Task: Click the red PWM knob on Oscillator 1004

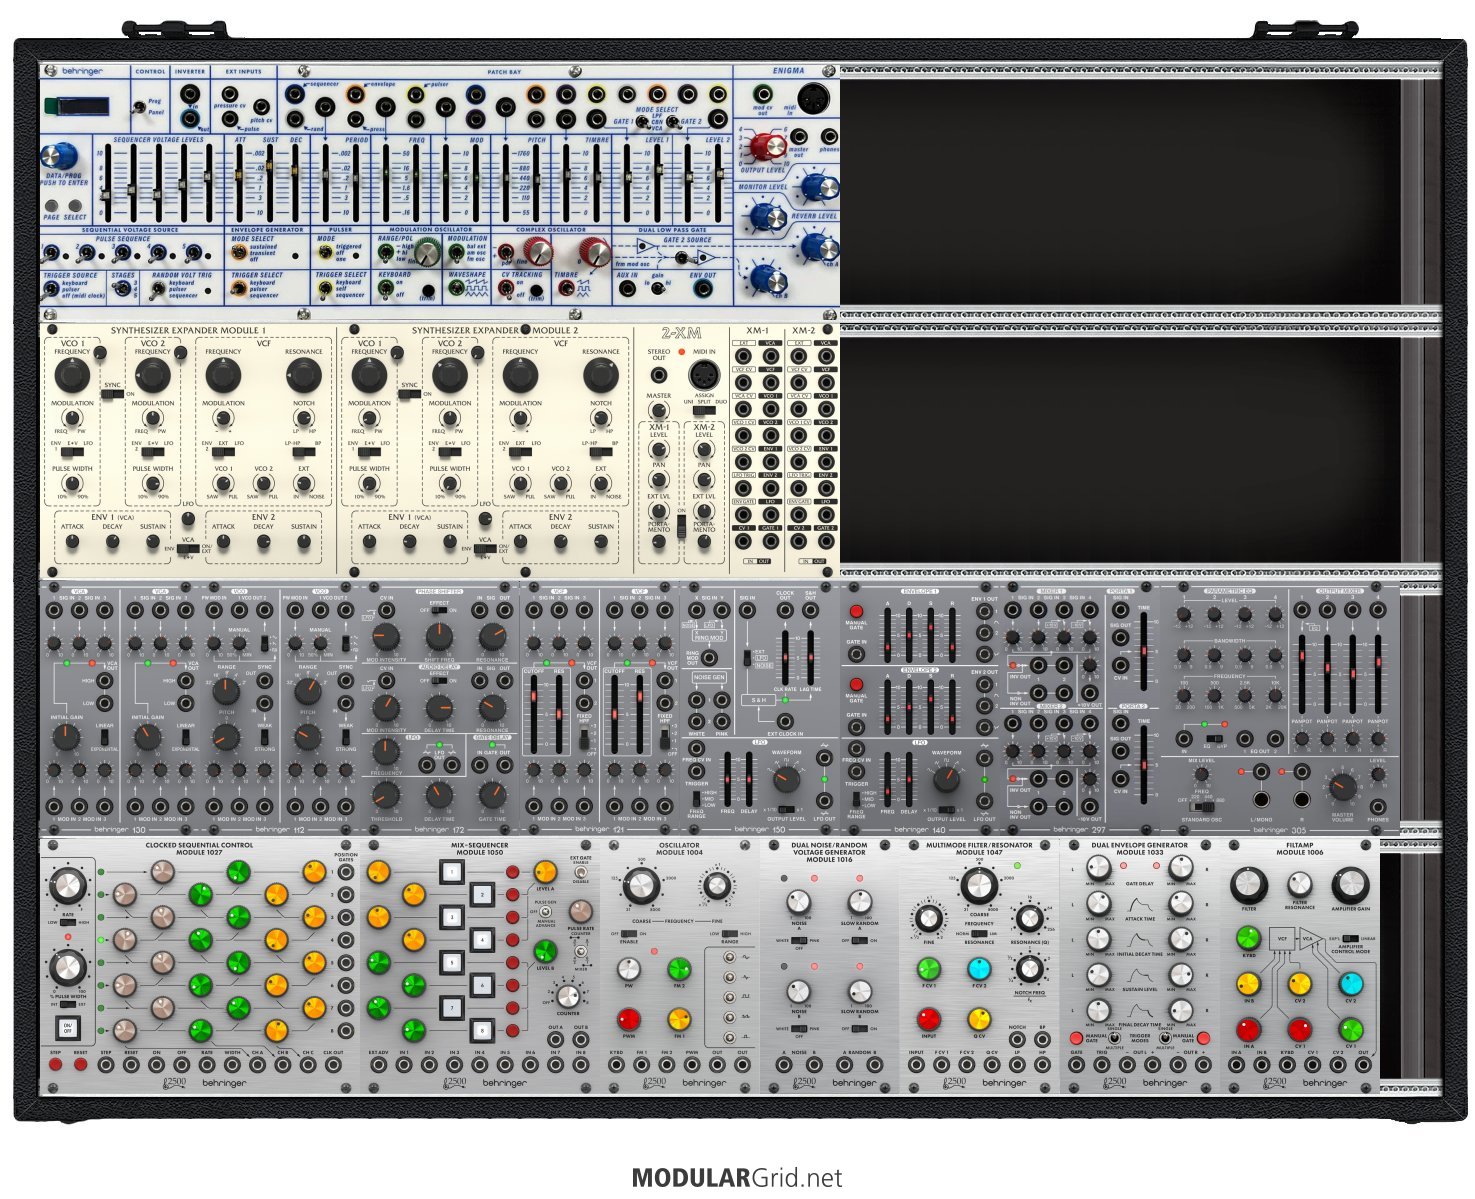Action: pyautogui.click(x=628, y=1019)
